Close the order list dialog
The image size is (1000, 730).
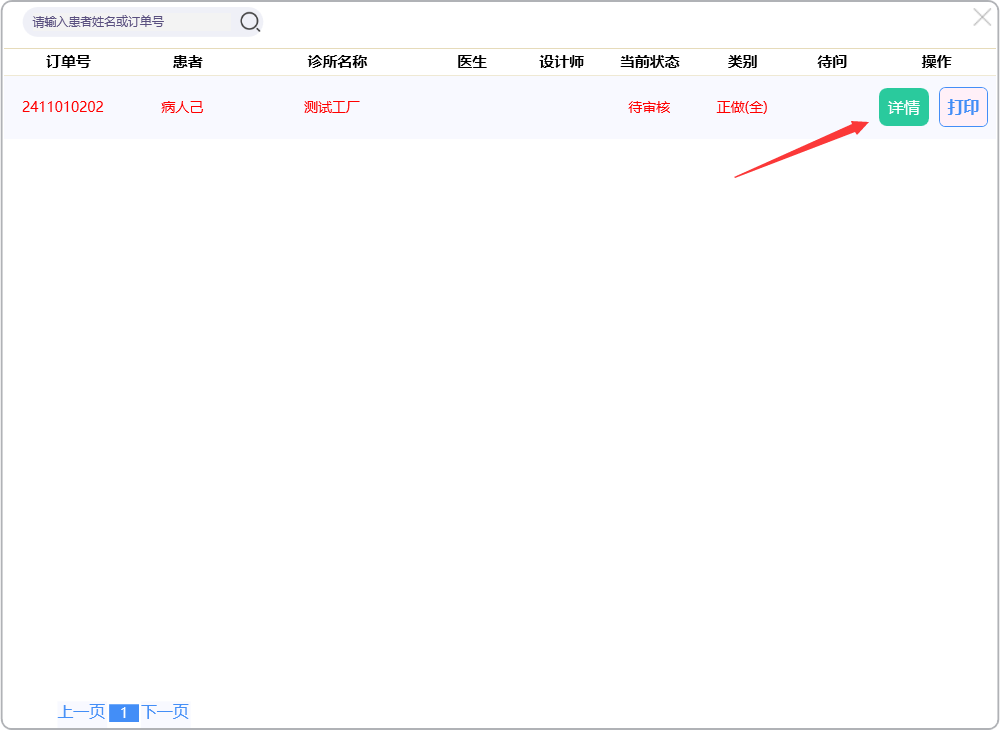coord(982,17)
